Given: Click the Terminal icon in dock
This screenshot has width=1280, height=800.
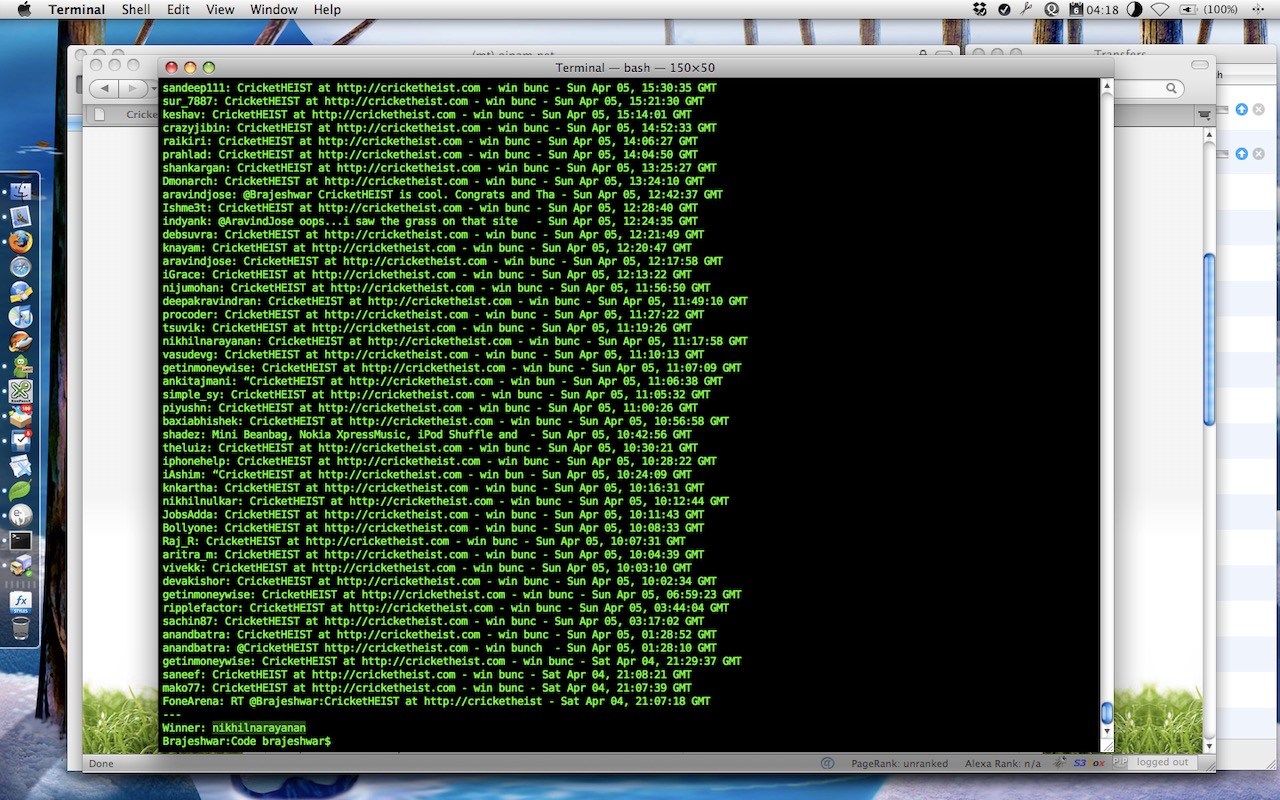Looking at the screenshot, I should pos(20,540).
